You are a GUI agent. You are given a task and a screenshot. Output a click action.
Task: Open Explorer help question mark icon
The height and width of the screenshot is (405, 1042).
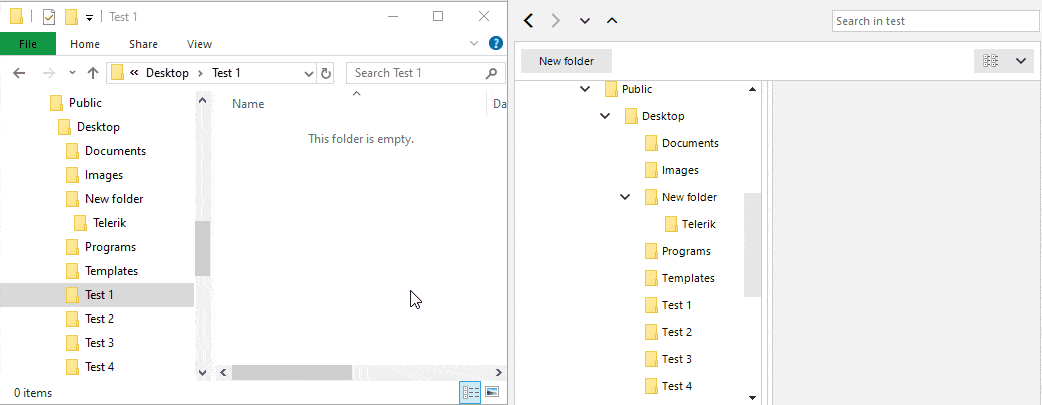click(x=496, y=44)
